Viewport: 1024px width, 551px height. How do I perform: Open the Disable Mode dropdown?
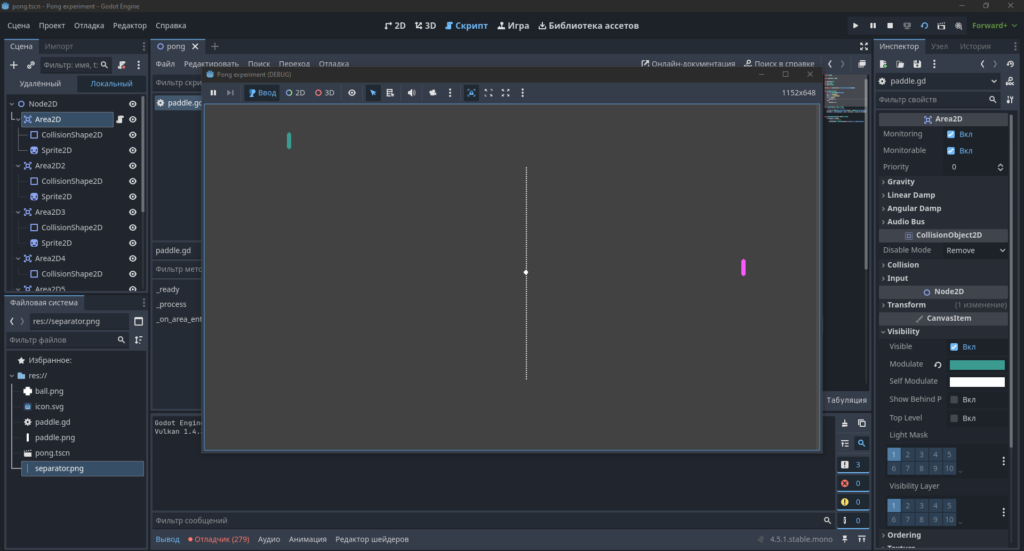click(x=976, y=251)
